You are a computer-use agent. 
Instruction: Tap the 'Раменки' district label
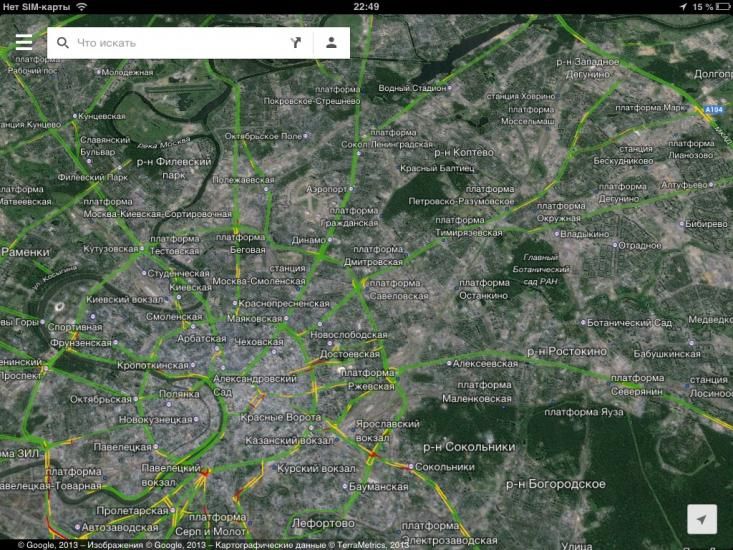point(25,252)
